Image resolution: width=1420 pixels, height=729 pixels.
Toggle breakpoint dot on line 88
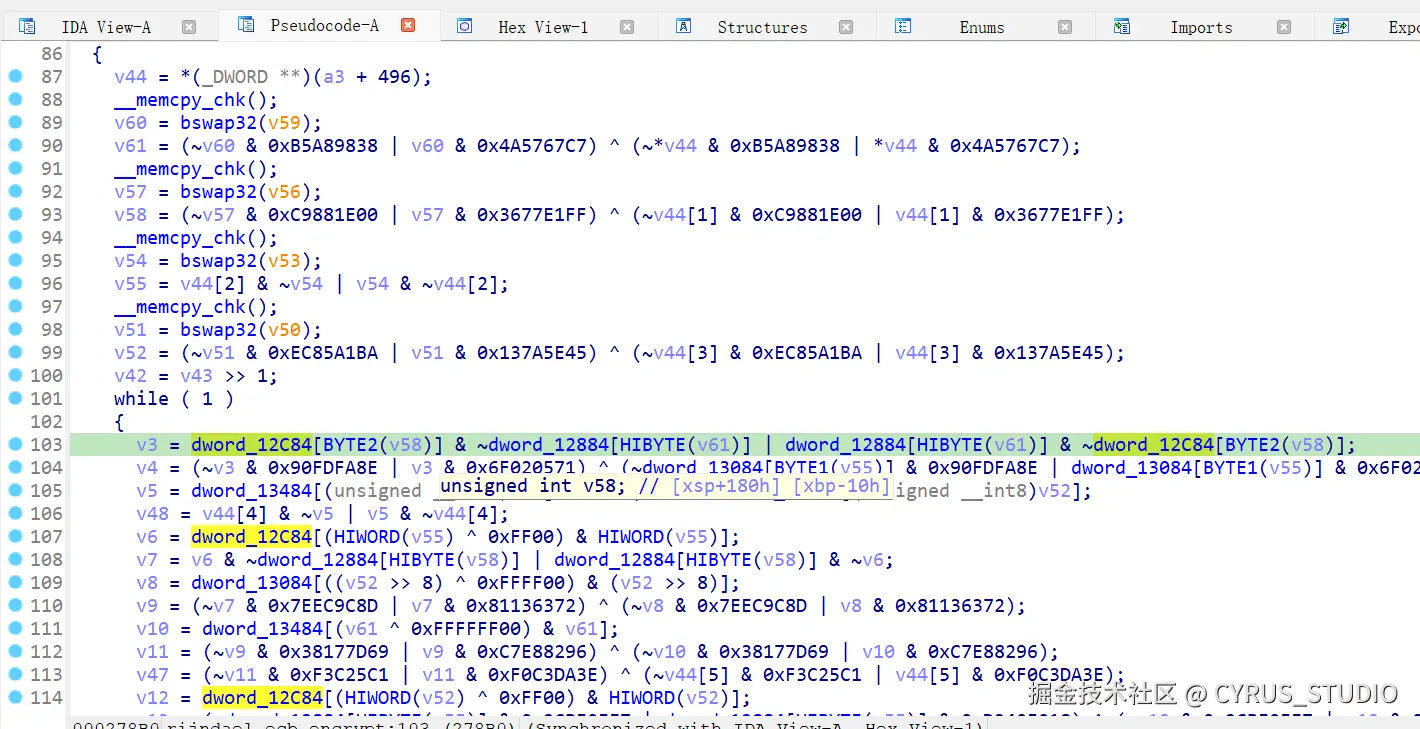(15, 99)
